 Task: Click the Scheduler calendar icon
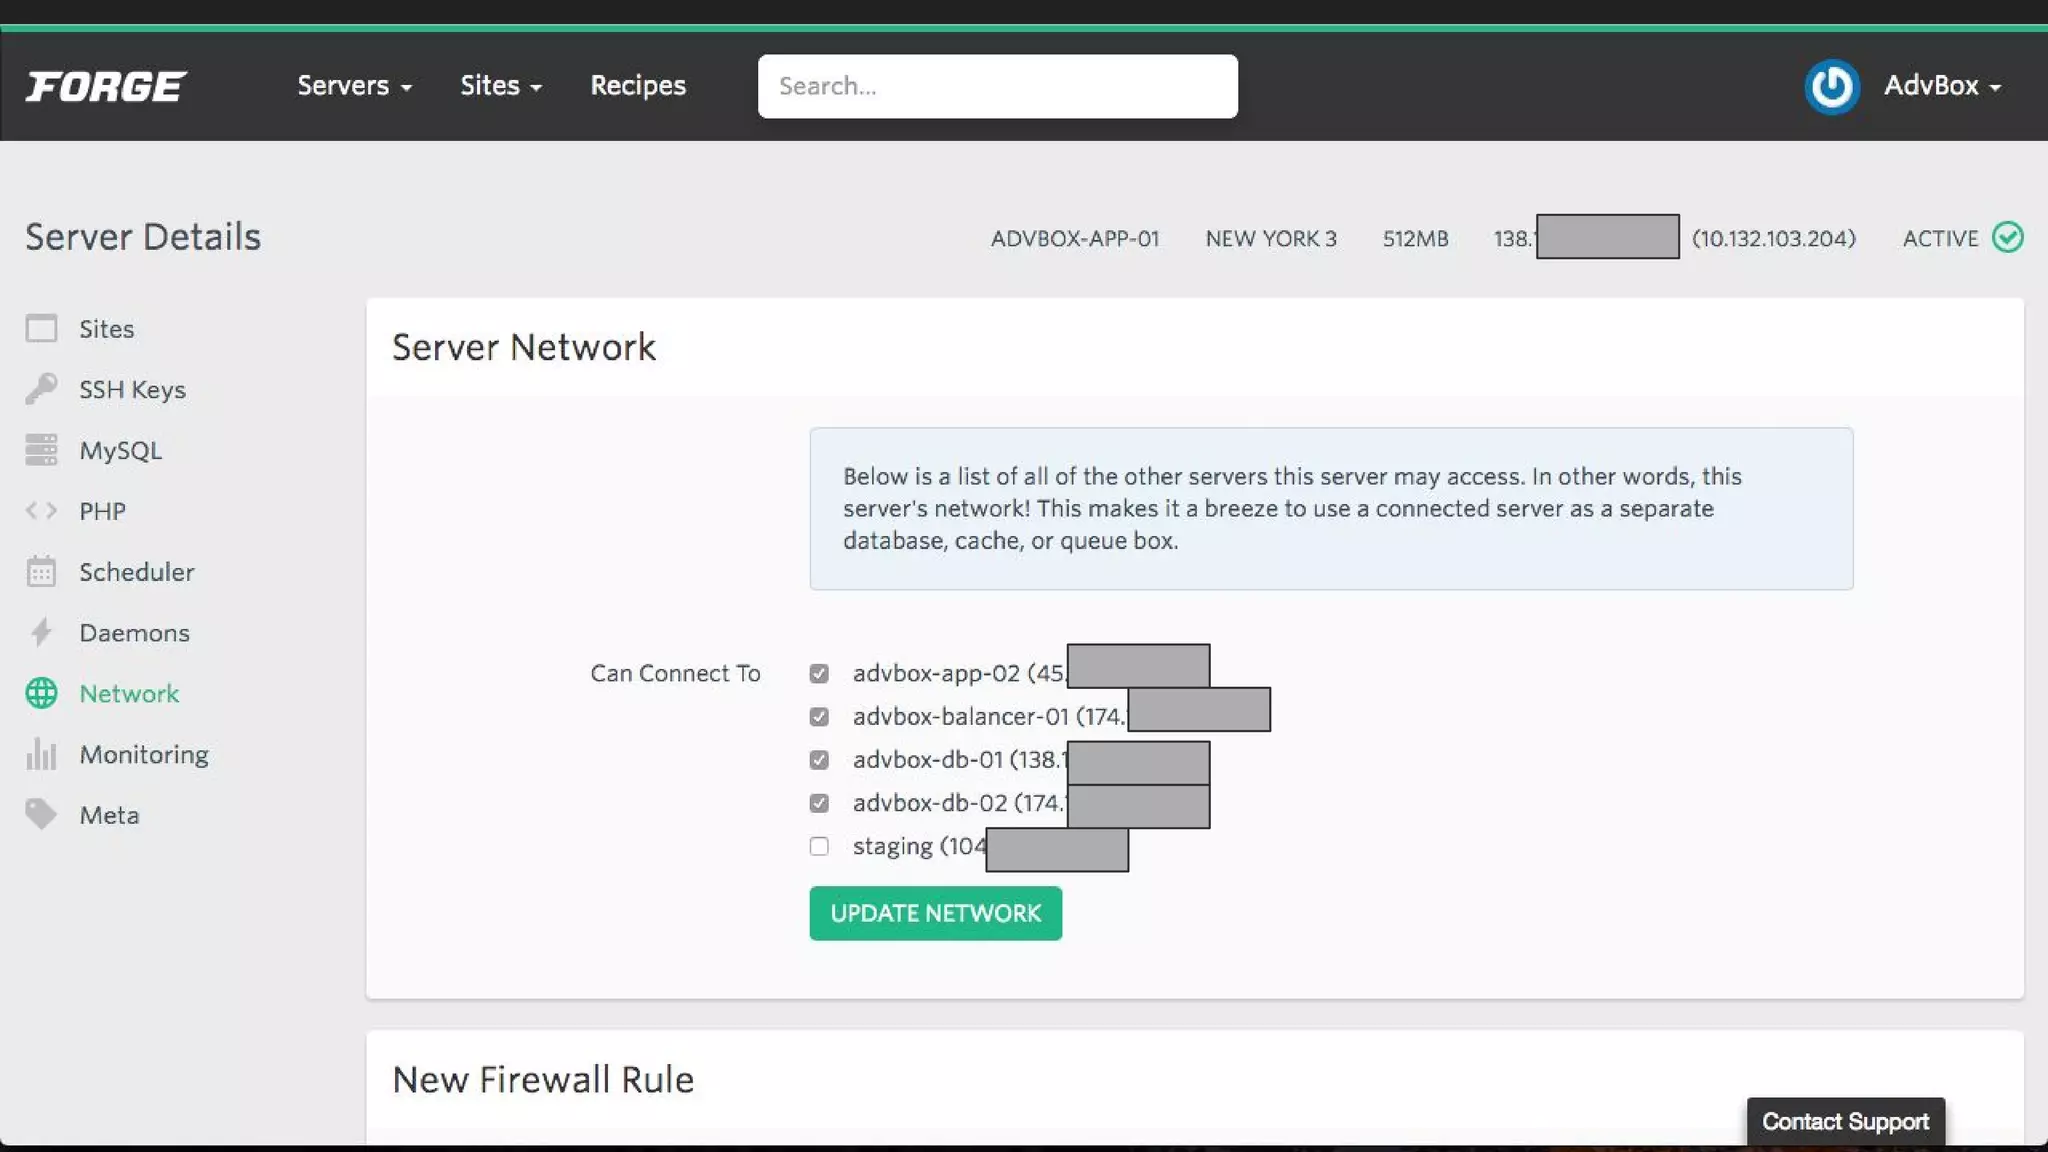[x=41, y=572]
